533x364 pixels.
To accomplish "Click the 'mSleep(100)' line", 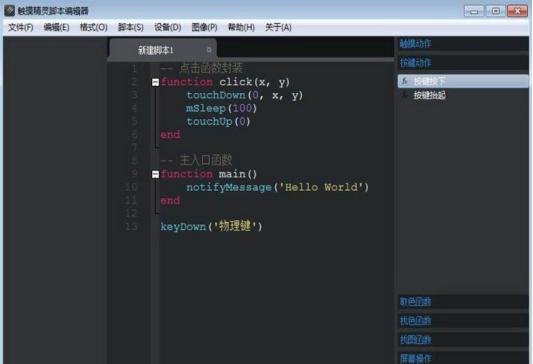I will (x=221, y=108).
